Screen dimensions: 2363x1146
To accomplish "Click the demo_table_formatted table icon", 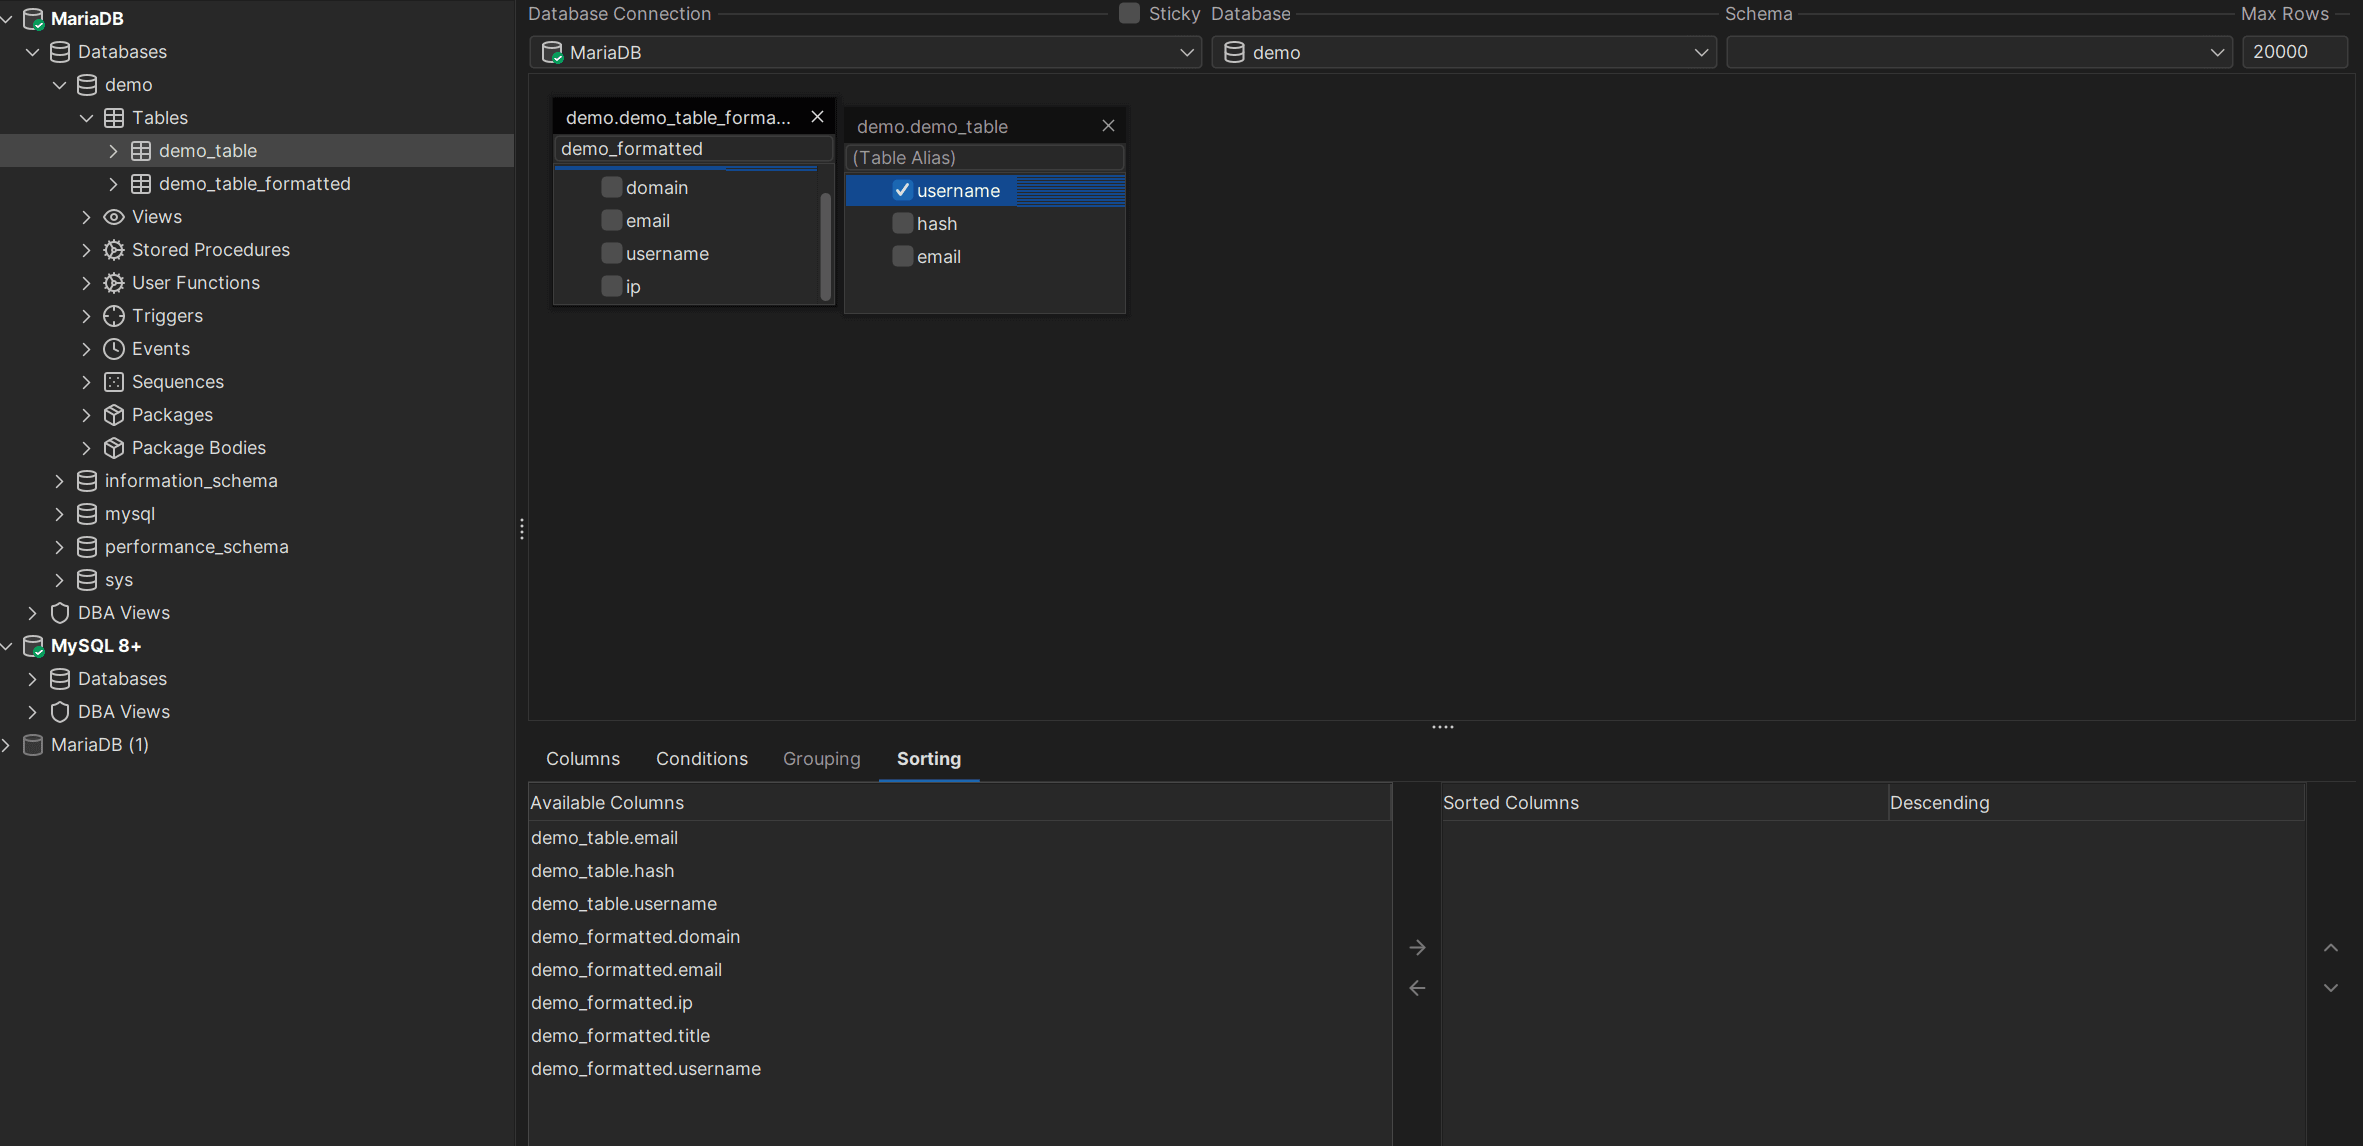I will point(141,184).
